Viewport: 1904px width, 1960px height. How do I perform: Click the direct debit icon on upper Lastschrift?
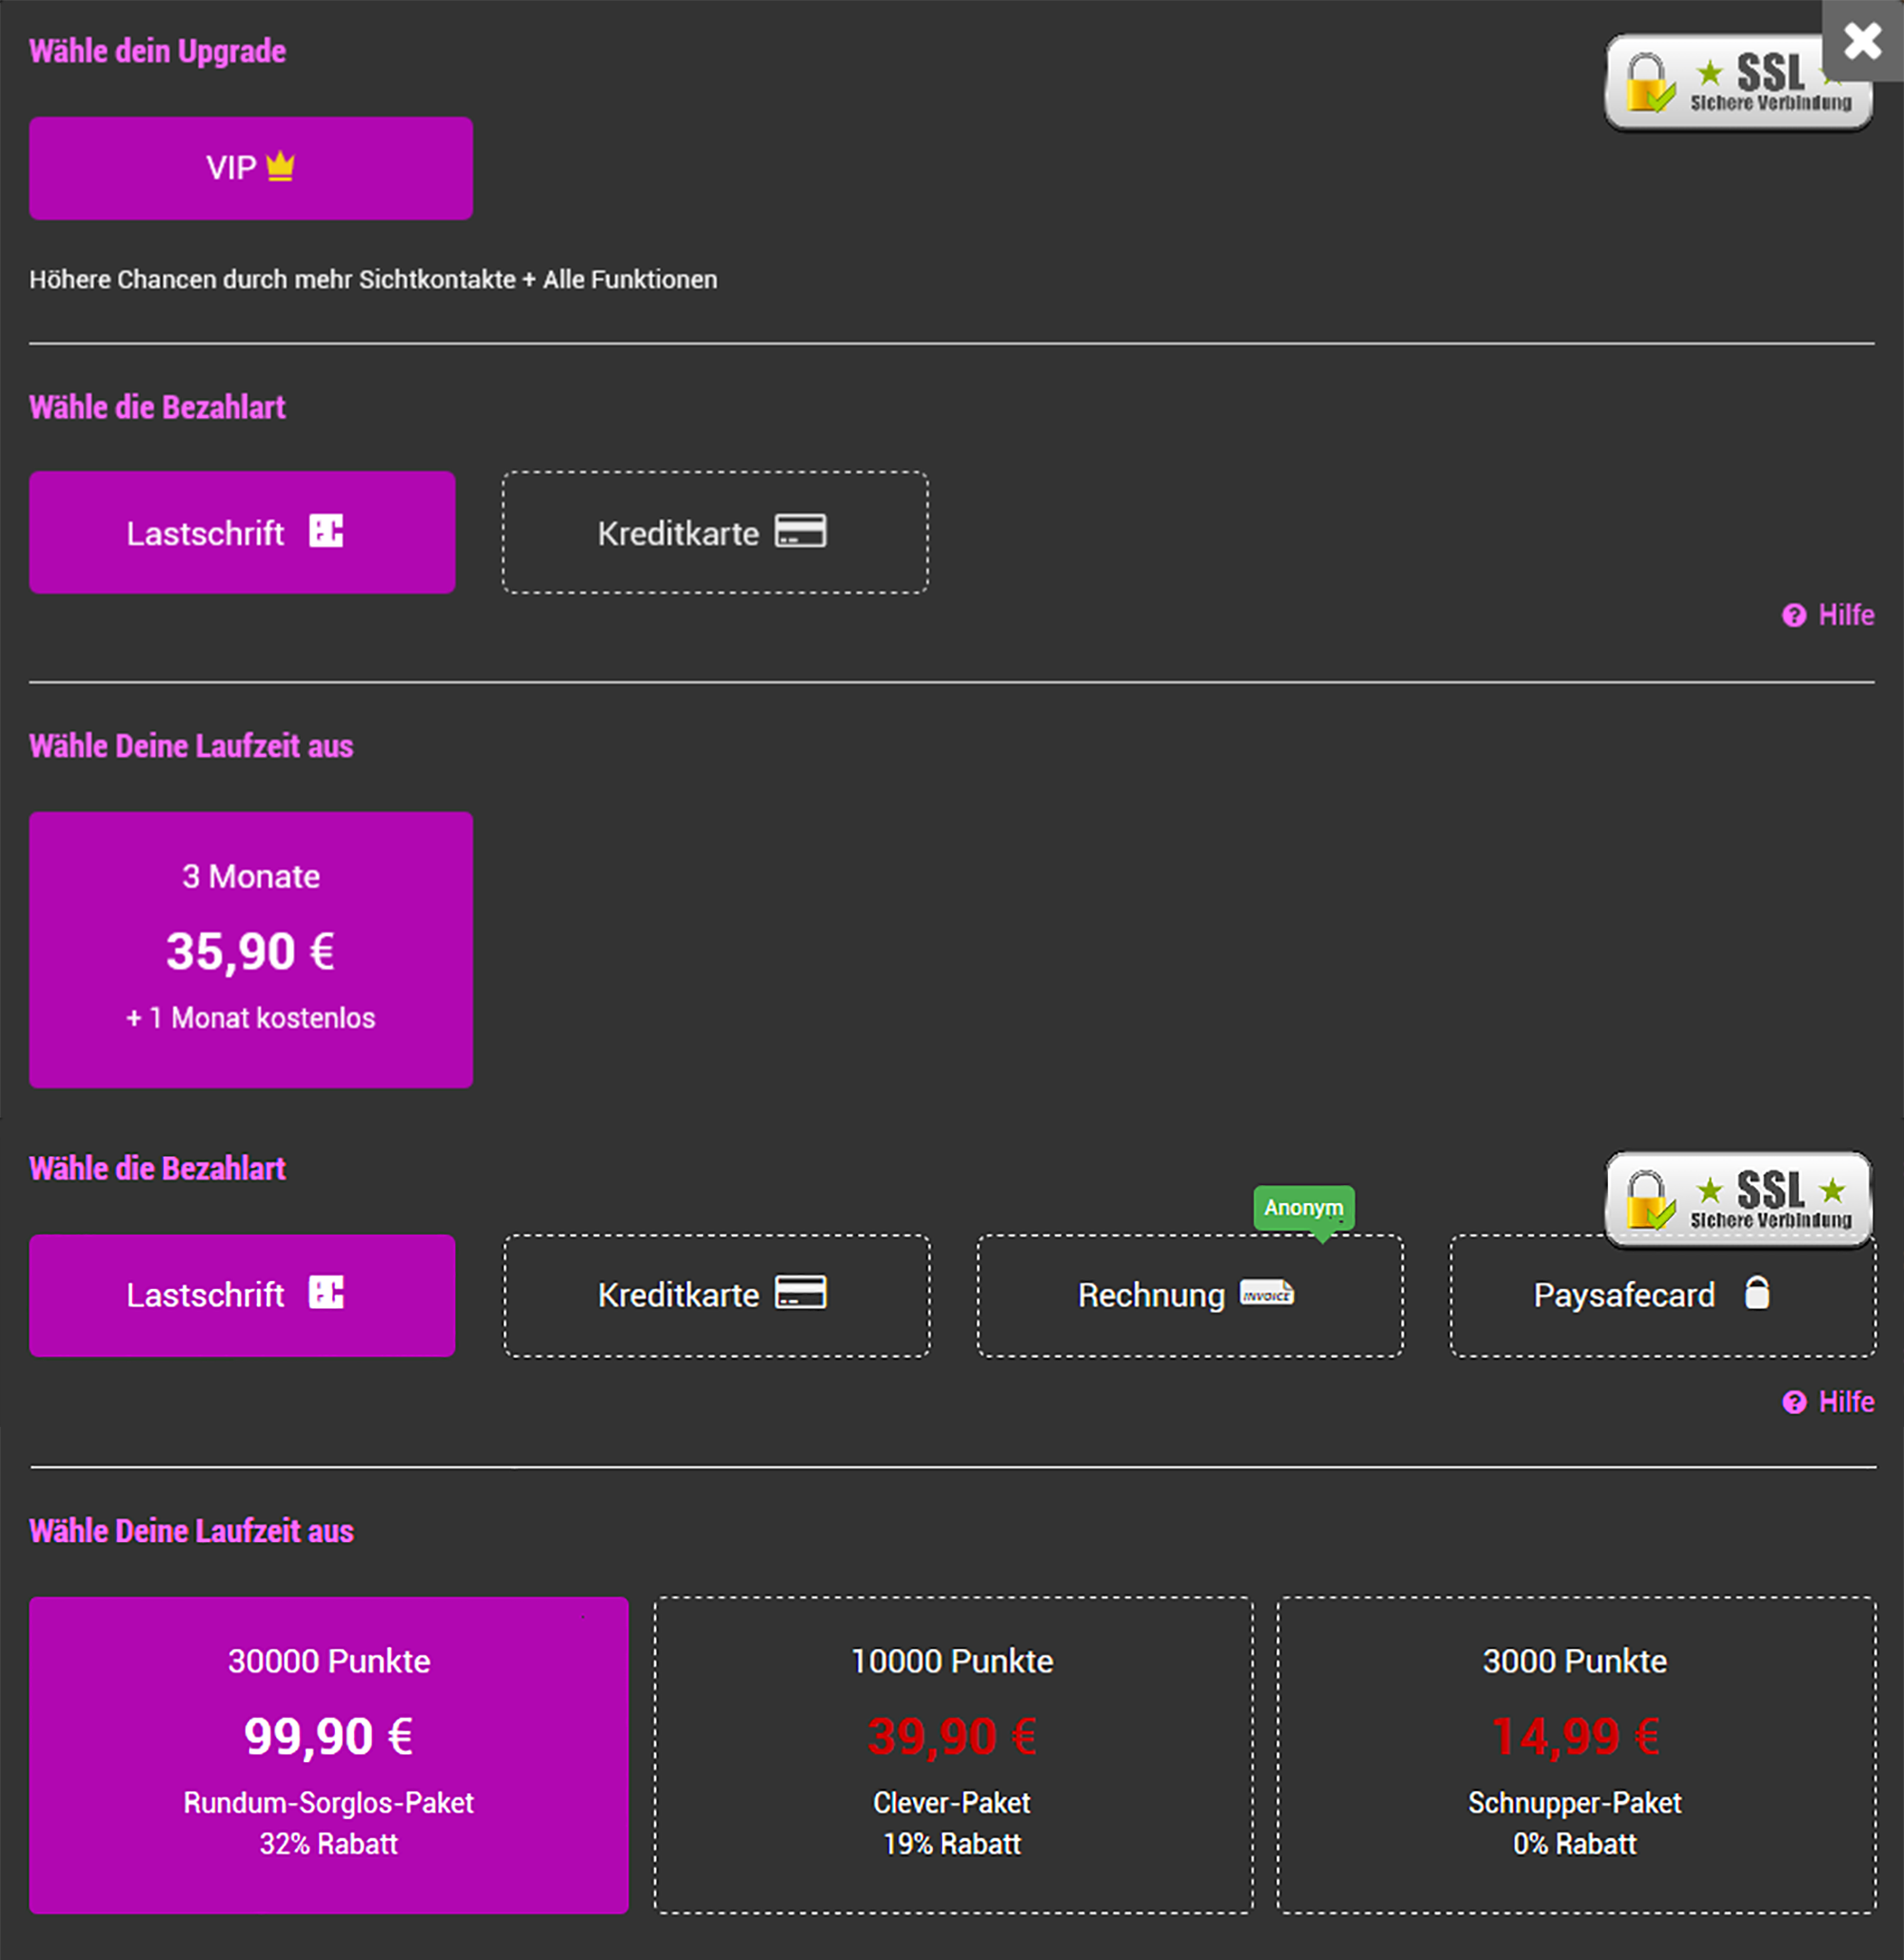click(326, 531)
